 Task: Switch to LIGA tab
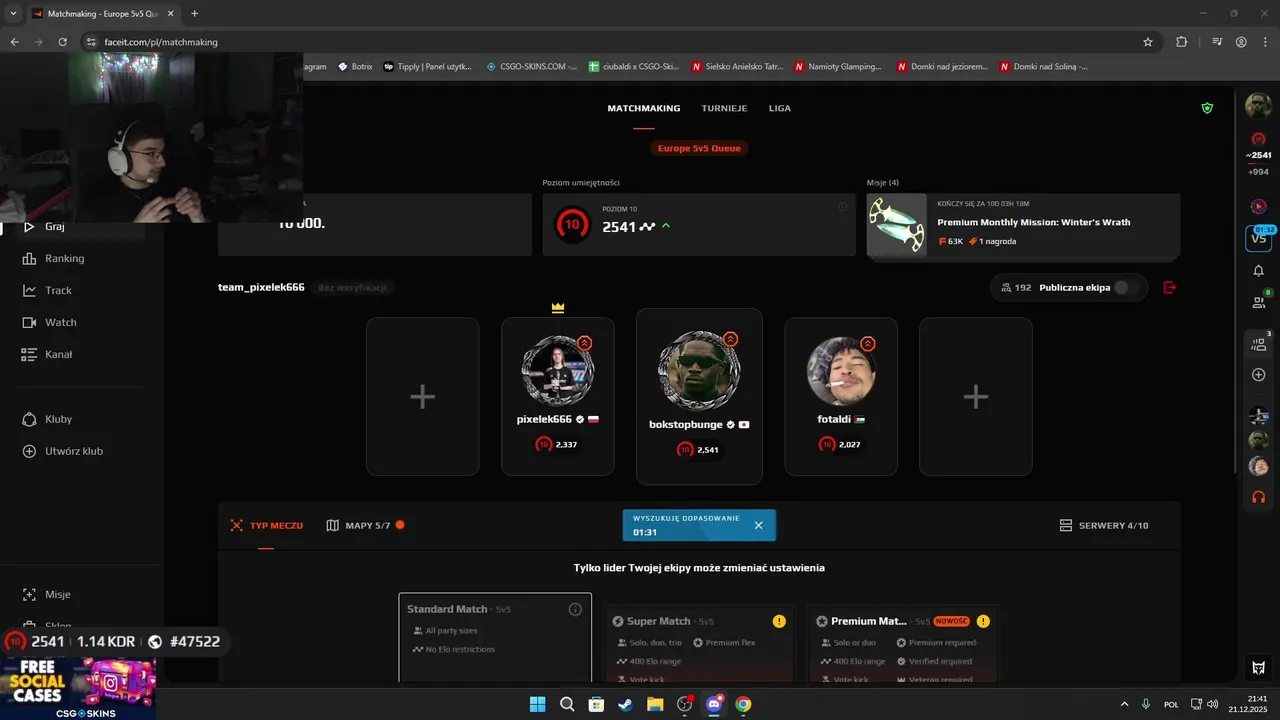pos(780,108)
